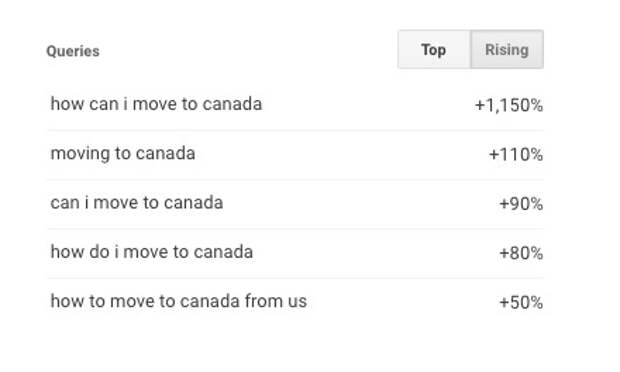Click the +50% rising value

(x=521, y=302)
